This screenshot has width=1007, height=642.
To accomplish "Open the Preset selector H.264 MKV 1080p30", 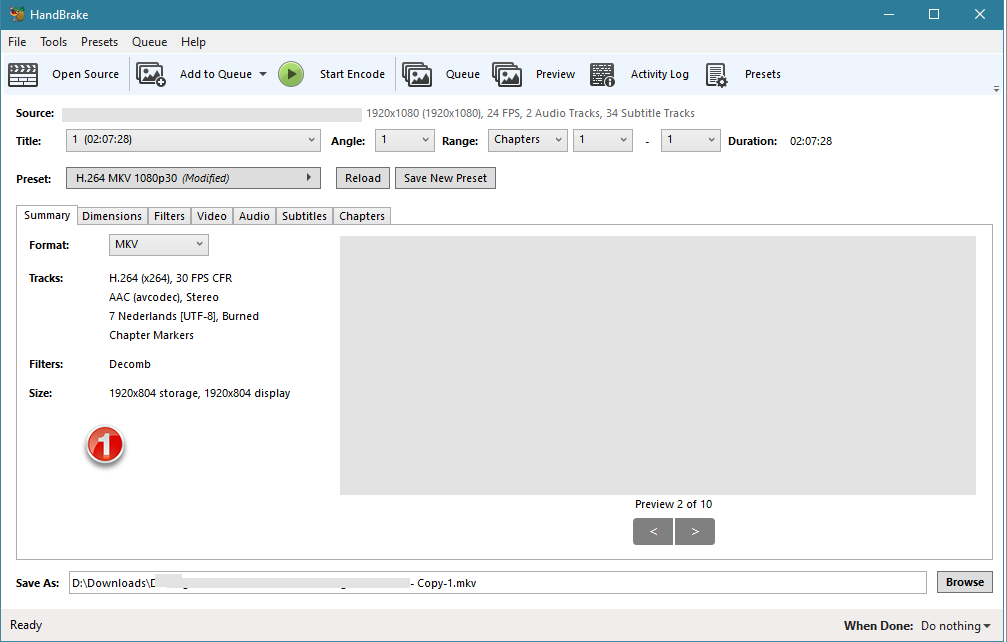I will (x=193, y=178).
